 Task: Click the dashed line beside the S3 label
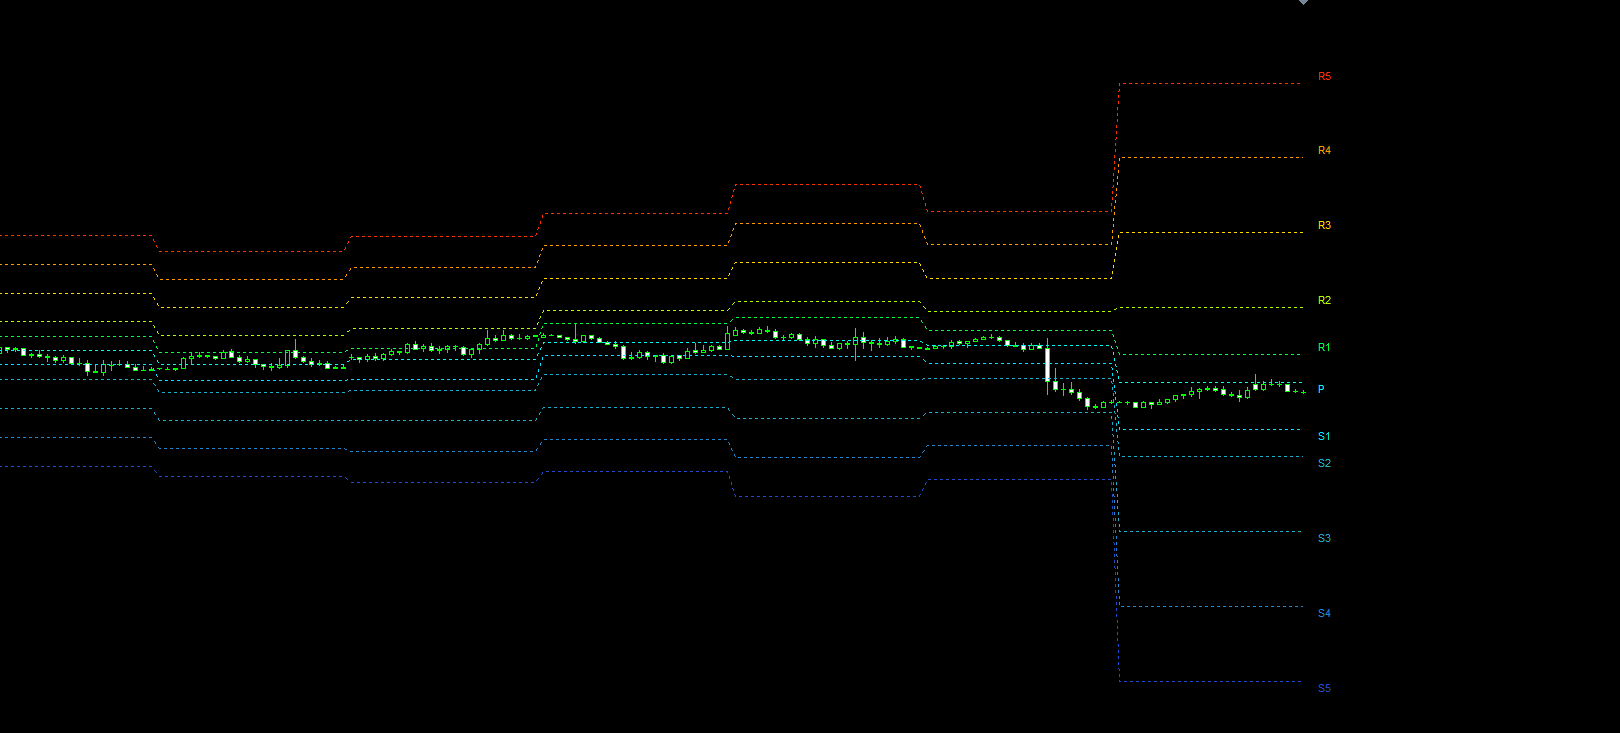tap(1210, 531)
